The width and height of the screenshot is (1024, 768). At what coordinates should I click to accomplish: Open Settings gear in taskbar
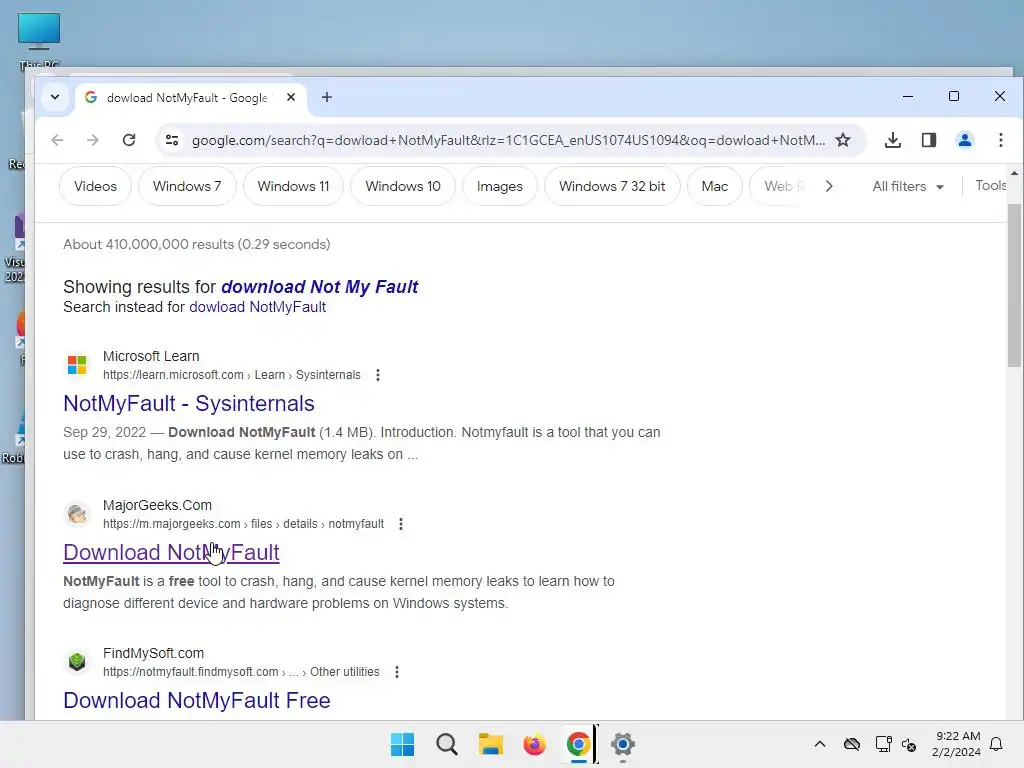click(x=622, y=744)
